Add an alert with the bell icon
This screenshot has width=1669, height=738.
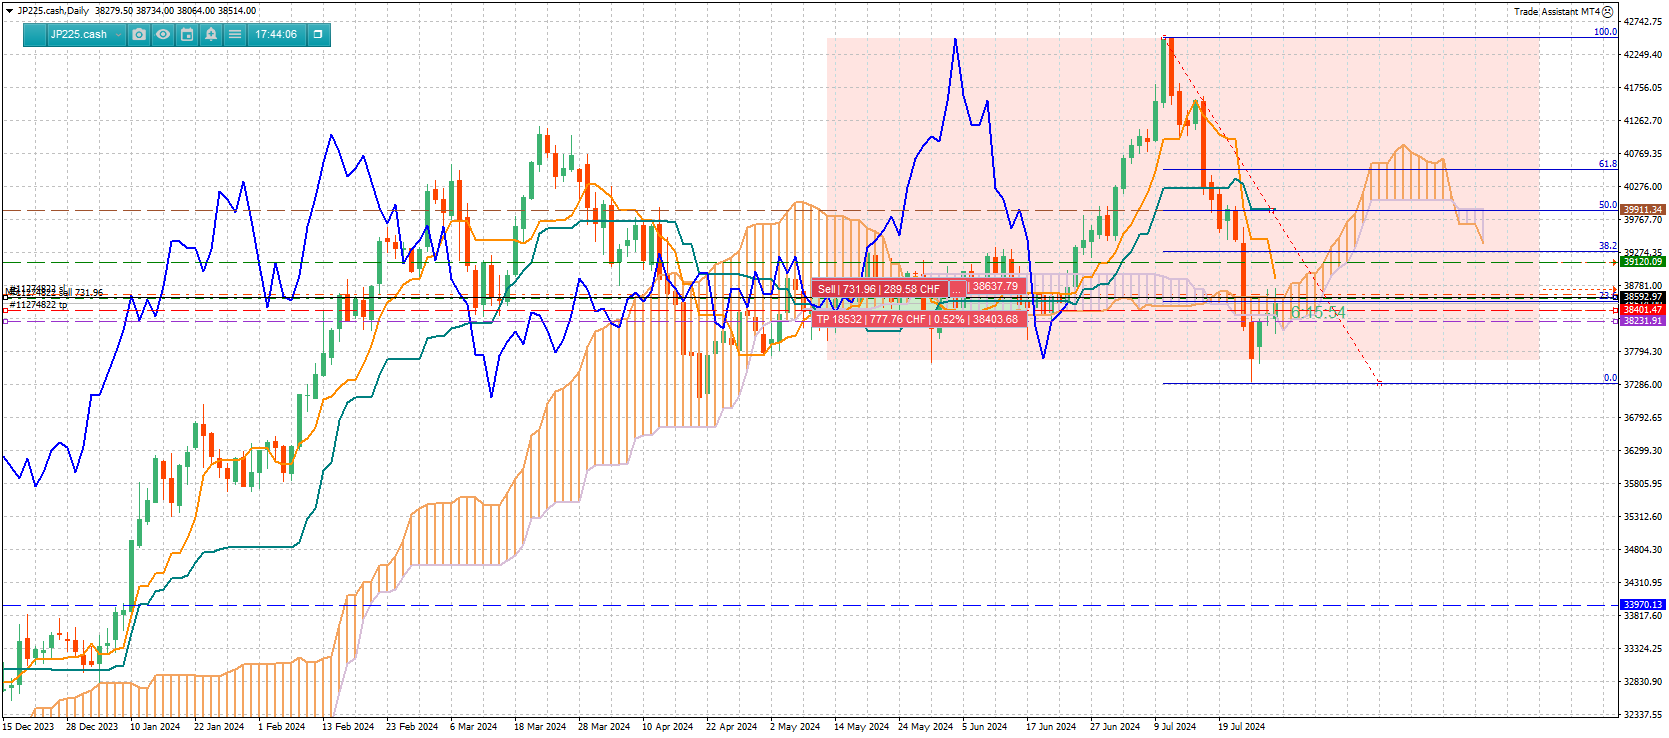[x=211, y=34]
